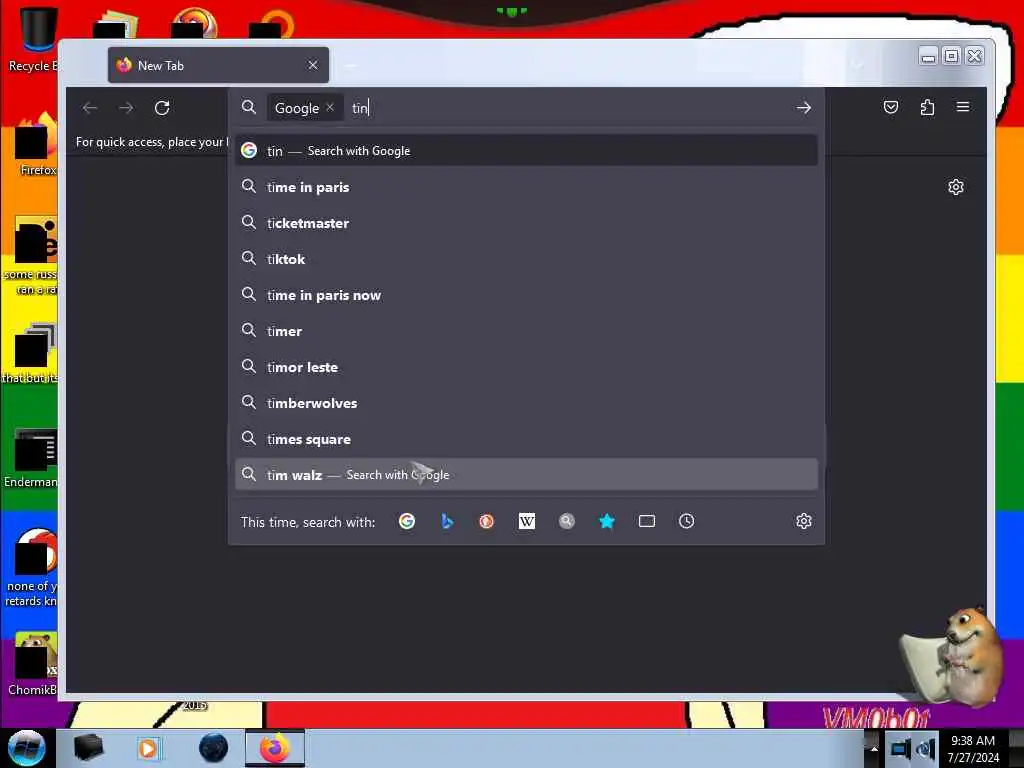Image resolution: width=1024 pixels, height=768 pixels.
Task: Click the taskbar clock showing 9:38 AM
Action: [973, 748]
